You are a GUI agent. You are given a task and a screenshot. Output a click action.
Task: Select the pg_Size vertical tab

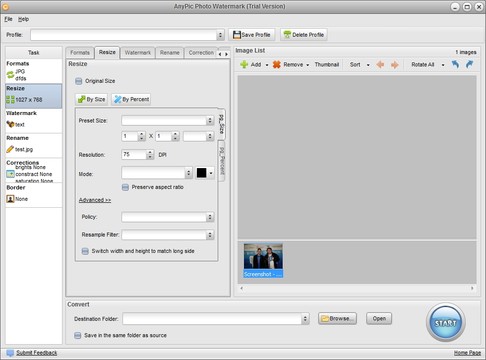pyautogui.click(x=221, y=124)
